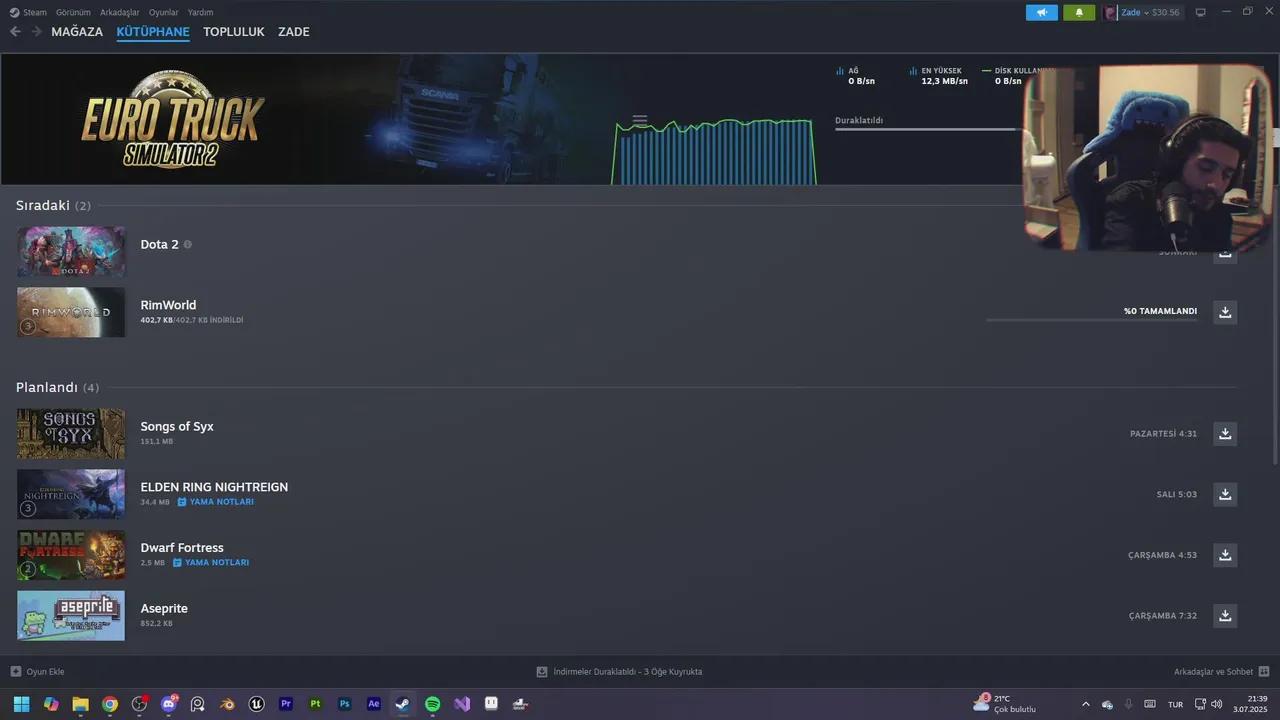Open the Yardım menu

pos(201,12)
